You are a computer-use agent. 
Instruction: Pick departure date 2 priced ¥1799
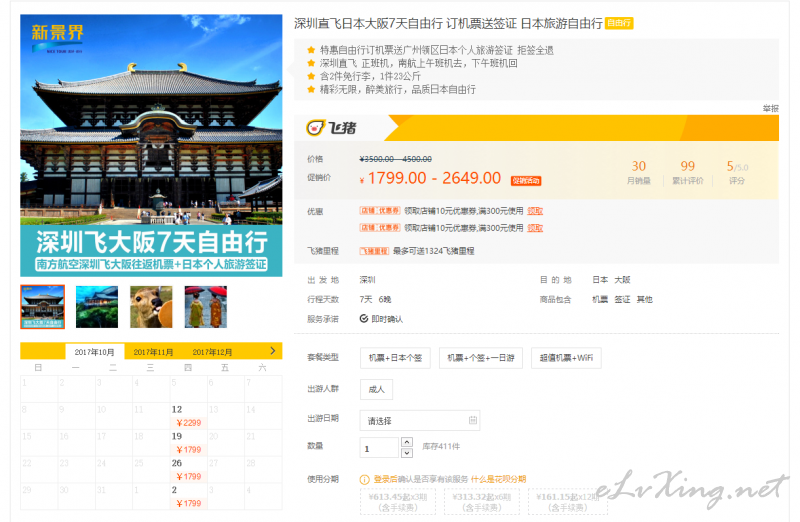[x=188, y=496]
